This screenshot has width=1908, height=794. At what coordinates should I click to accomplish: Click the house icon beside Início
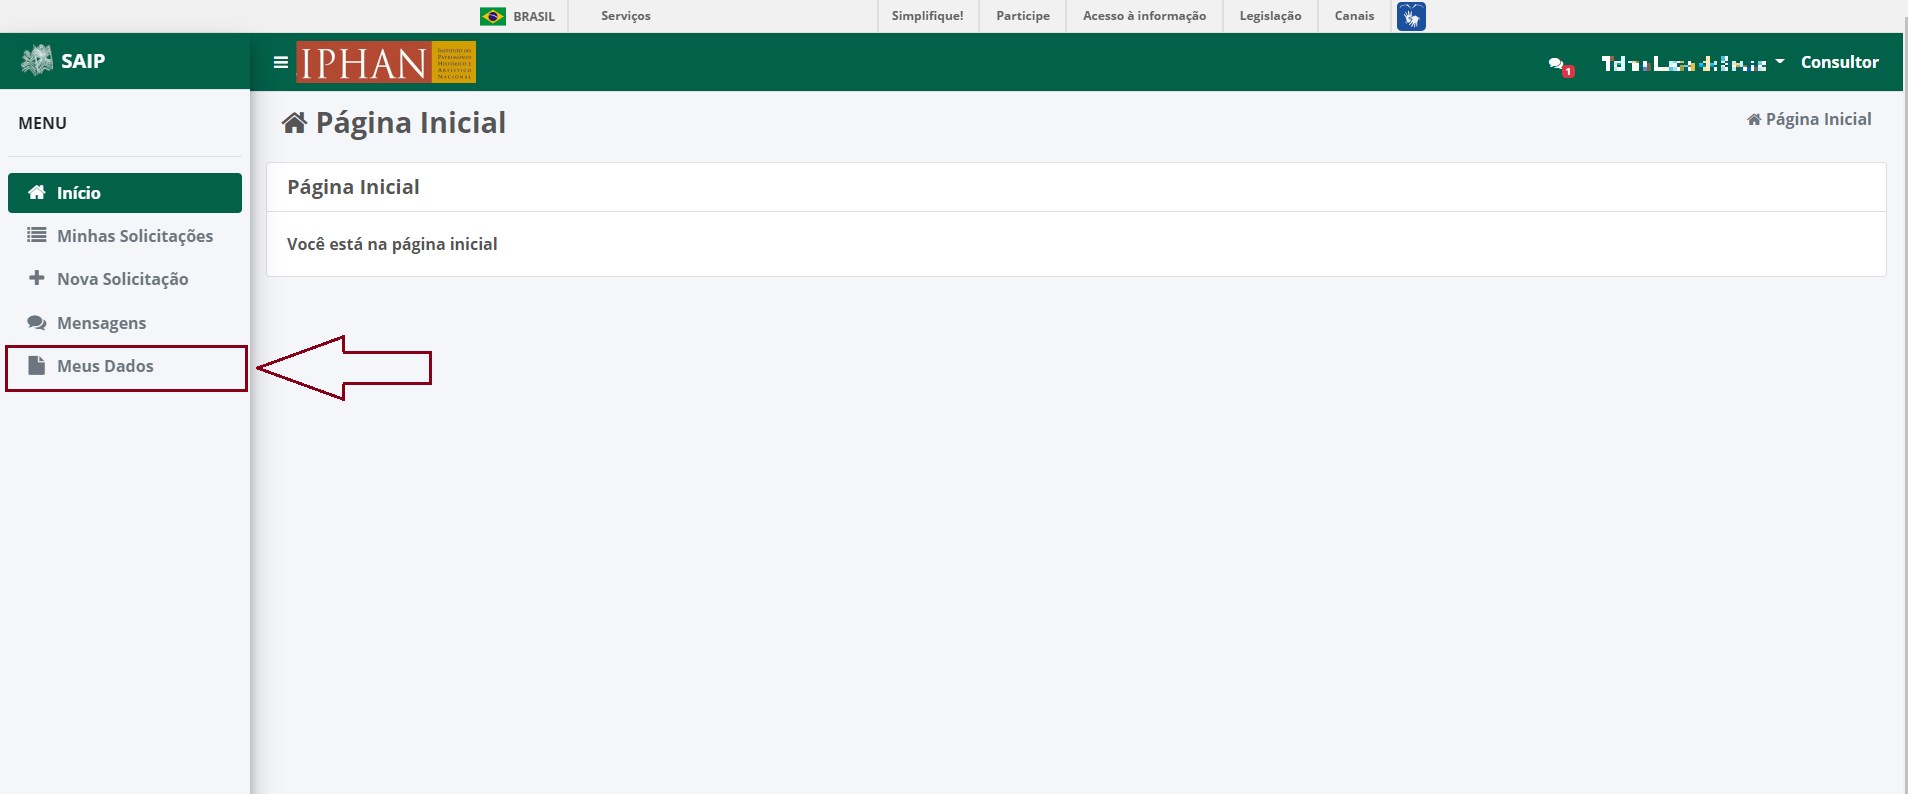[37, 192]
